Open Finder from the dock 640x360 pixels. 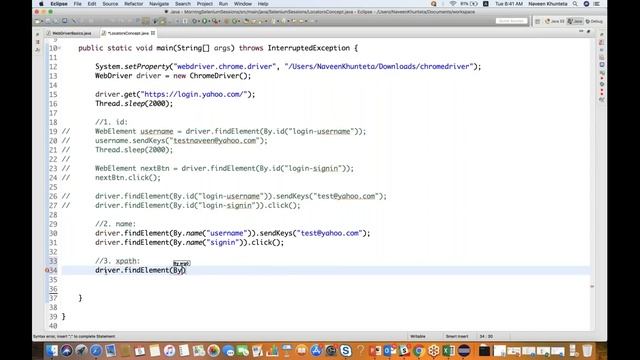coord(52,351)
